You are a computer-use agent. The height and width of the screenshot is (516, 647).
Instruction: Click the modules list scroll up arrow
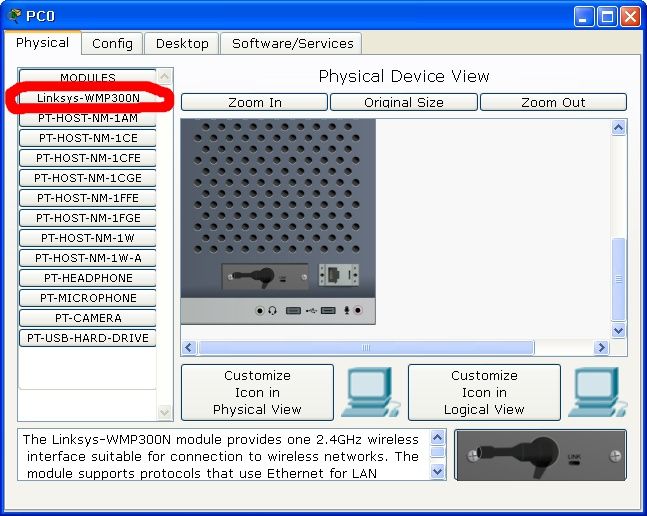[165, 76]
